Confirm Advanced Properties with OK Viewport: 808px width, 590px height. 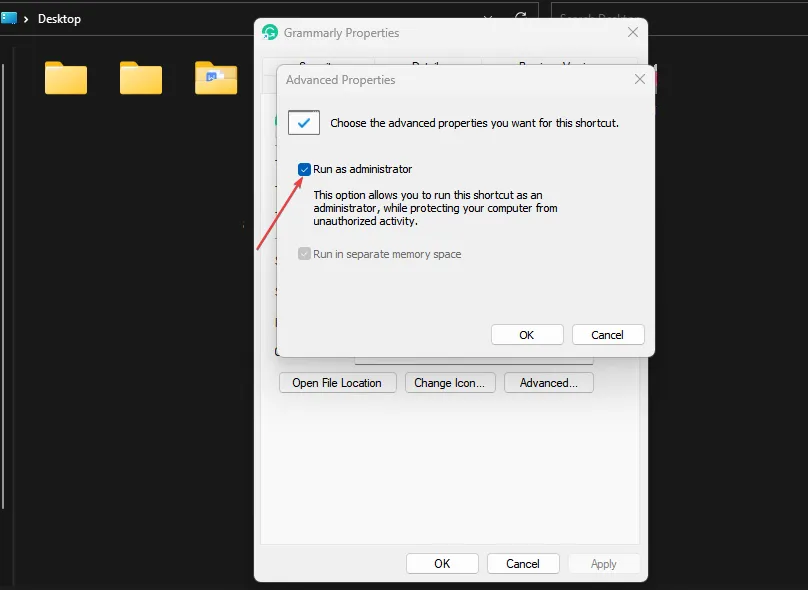(x=527, y=335)
